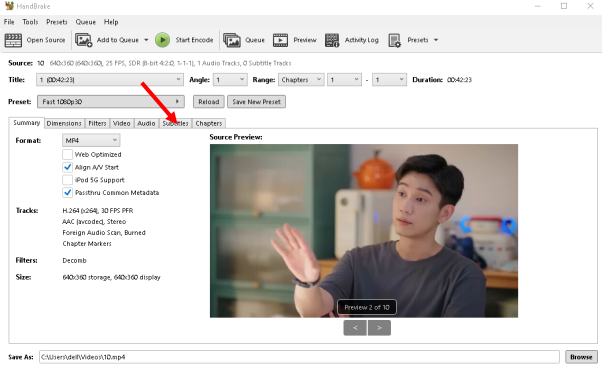Viewport: 602px width, 368px height.
Task: Click the Reload button
Action: click(x=209, y=102)
